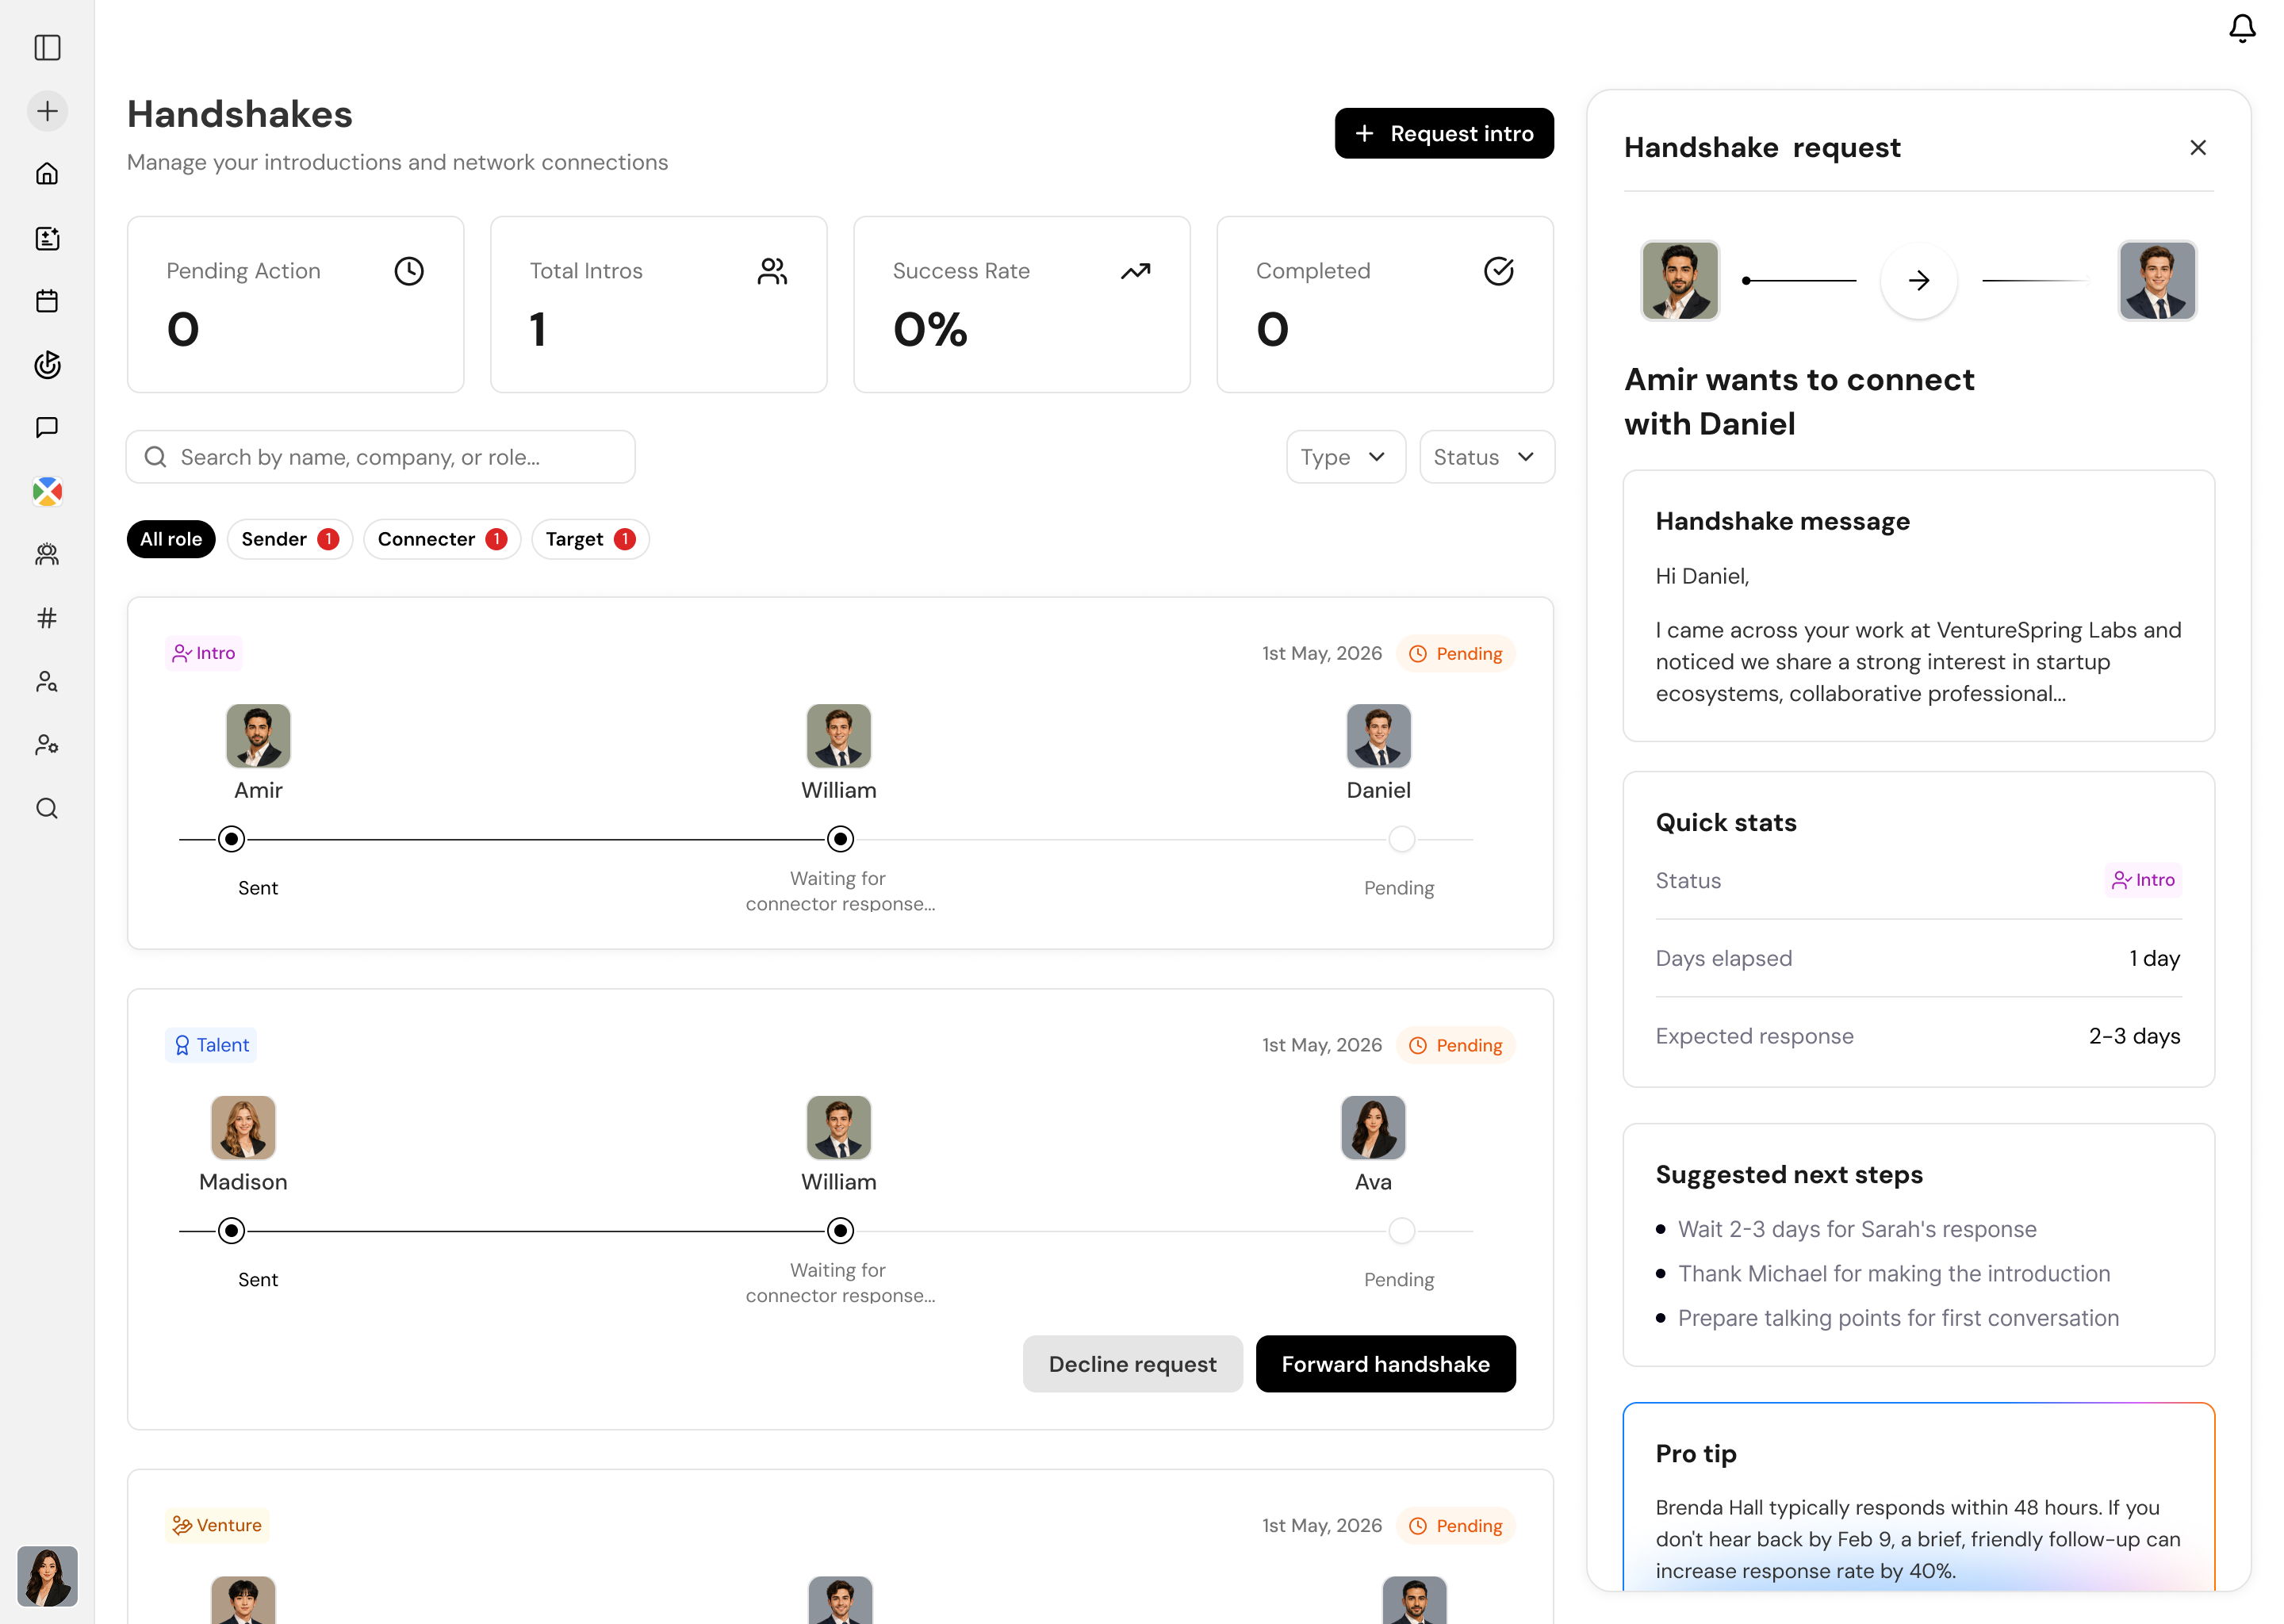The image size is (2284, 1624).
Task: Expand the Type filter dropdown
Action: [x=1345, y=457]
